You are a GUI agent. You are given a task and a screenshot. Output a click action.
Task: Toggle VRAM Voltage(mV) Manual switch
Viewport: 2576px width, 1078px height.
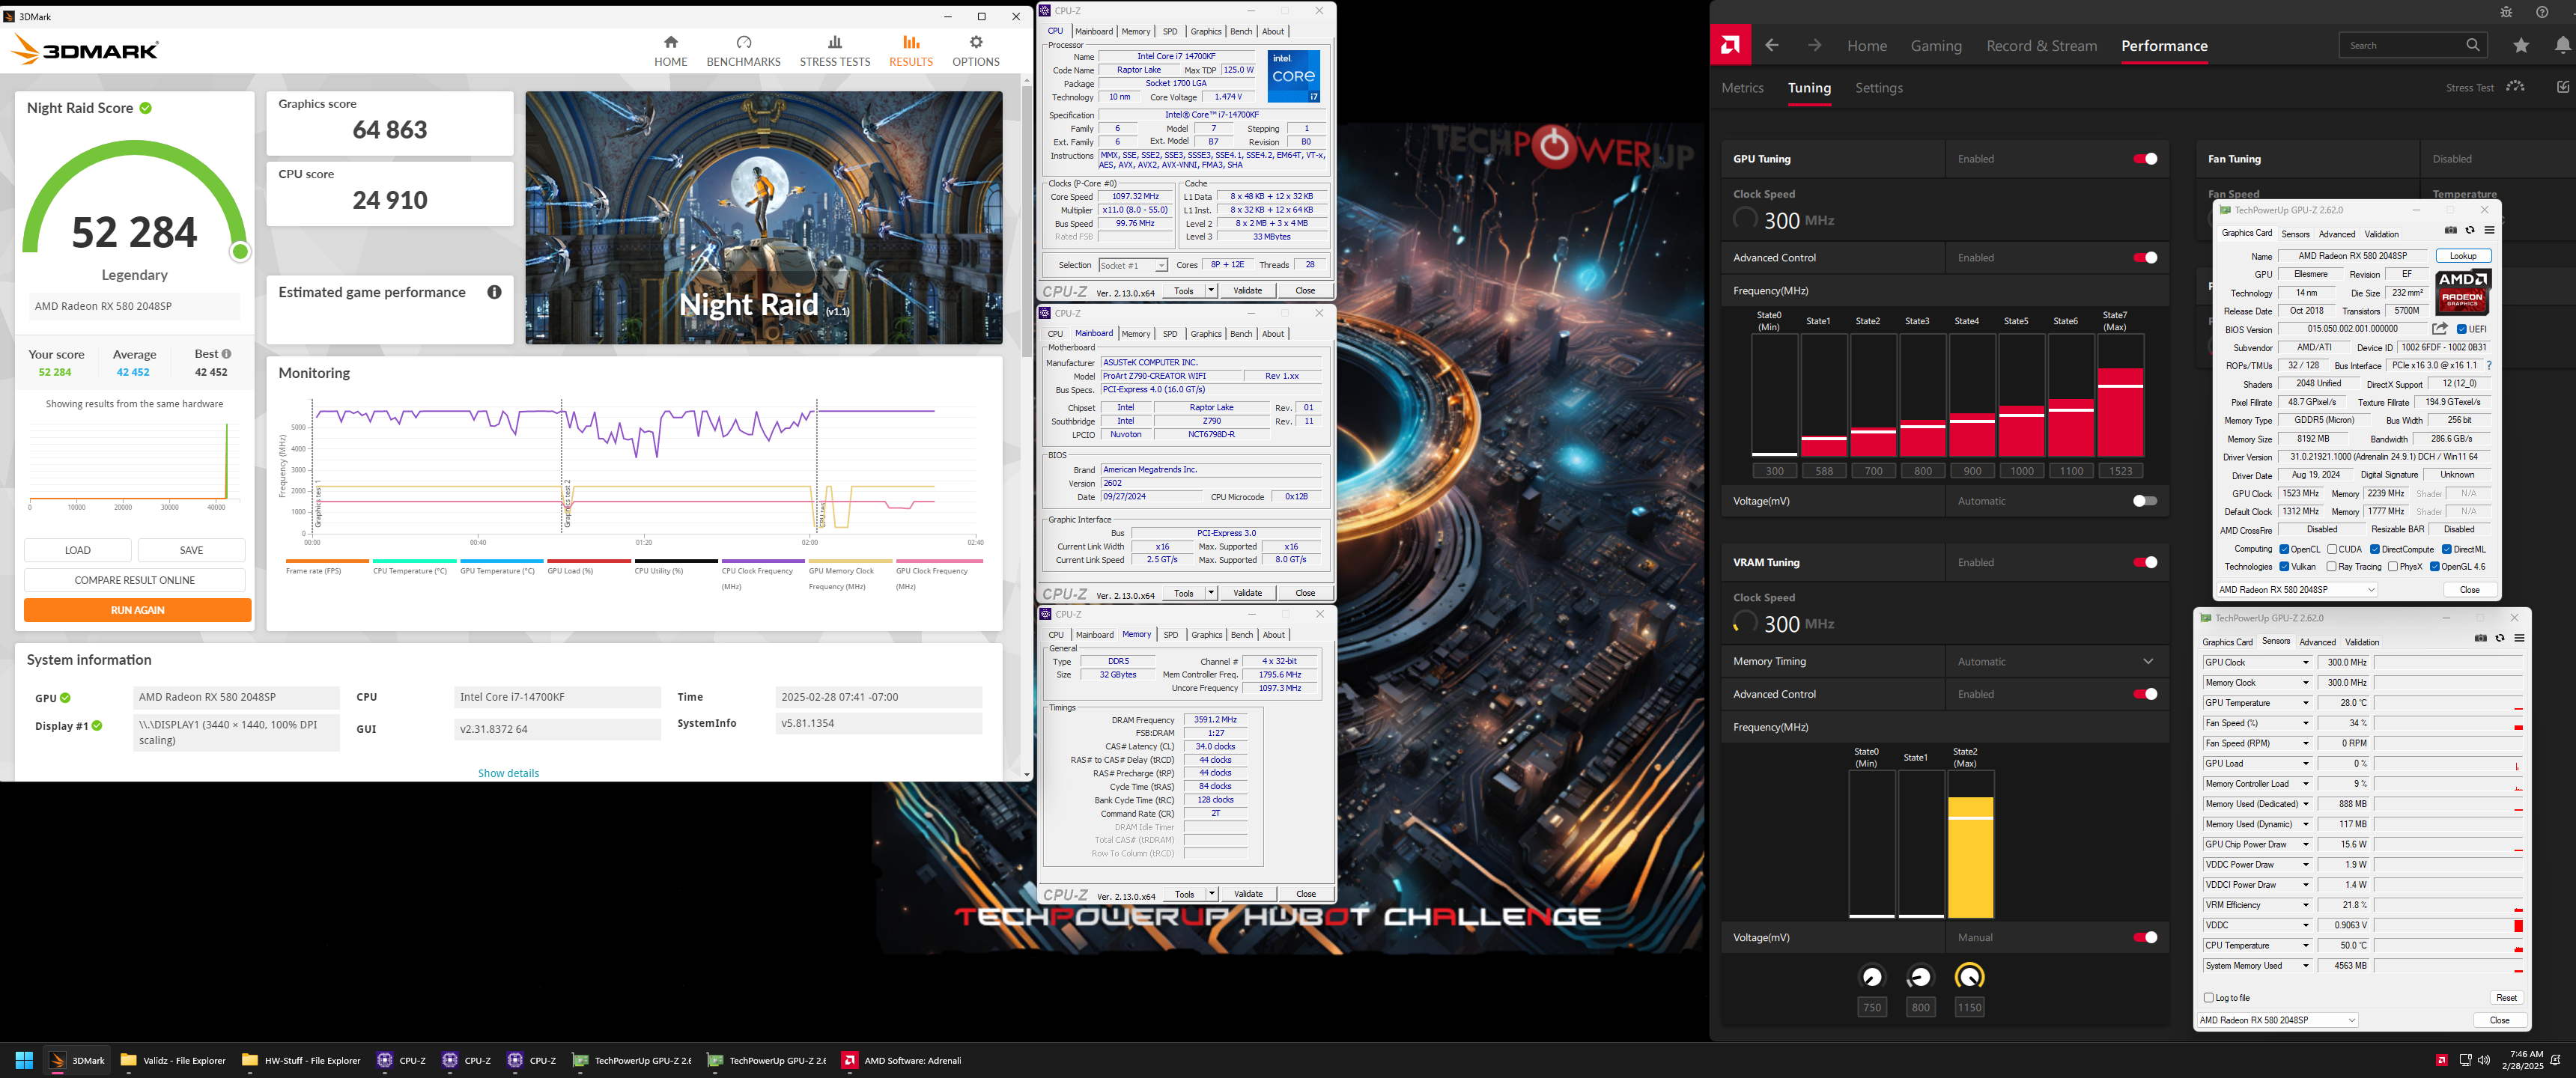point(2145,937)
